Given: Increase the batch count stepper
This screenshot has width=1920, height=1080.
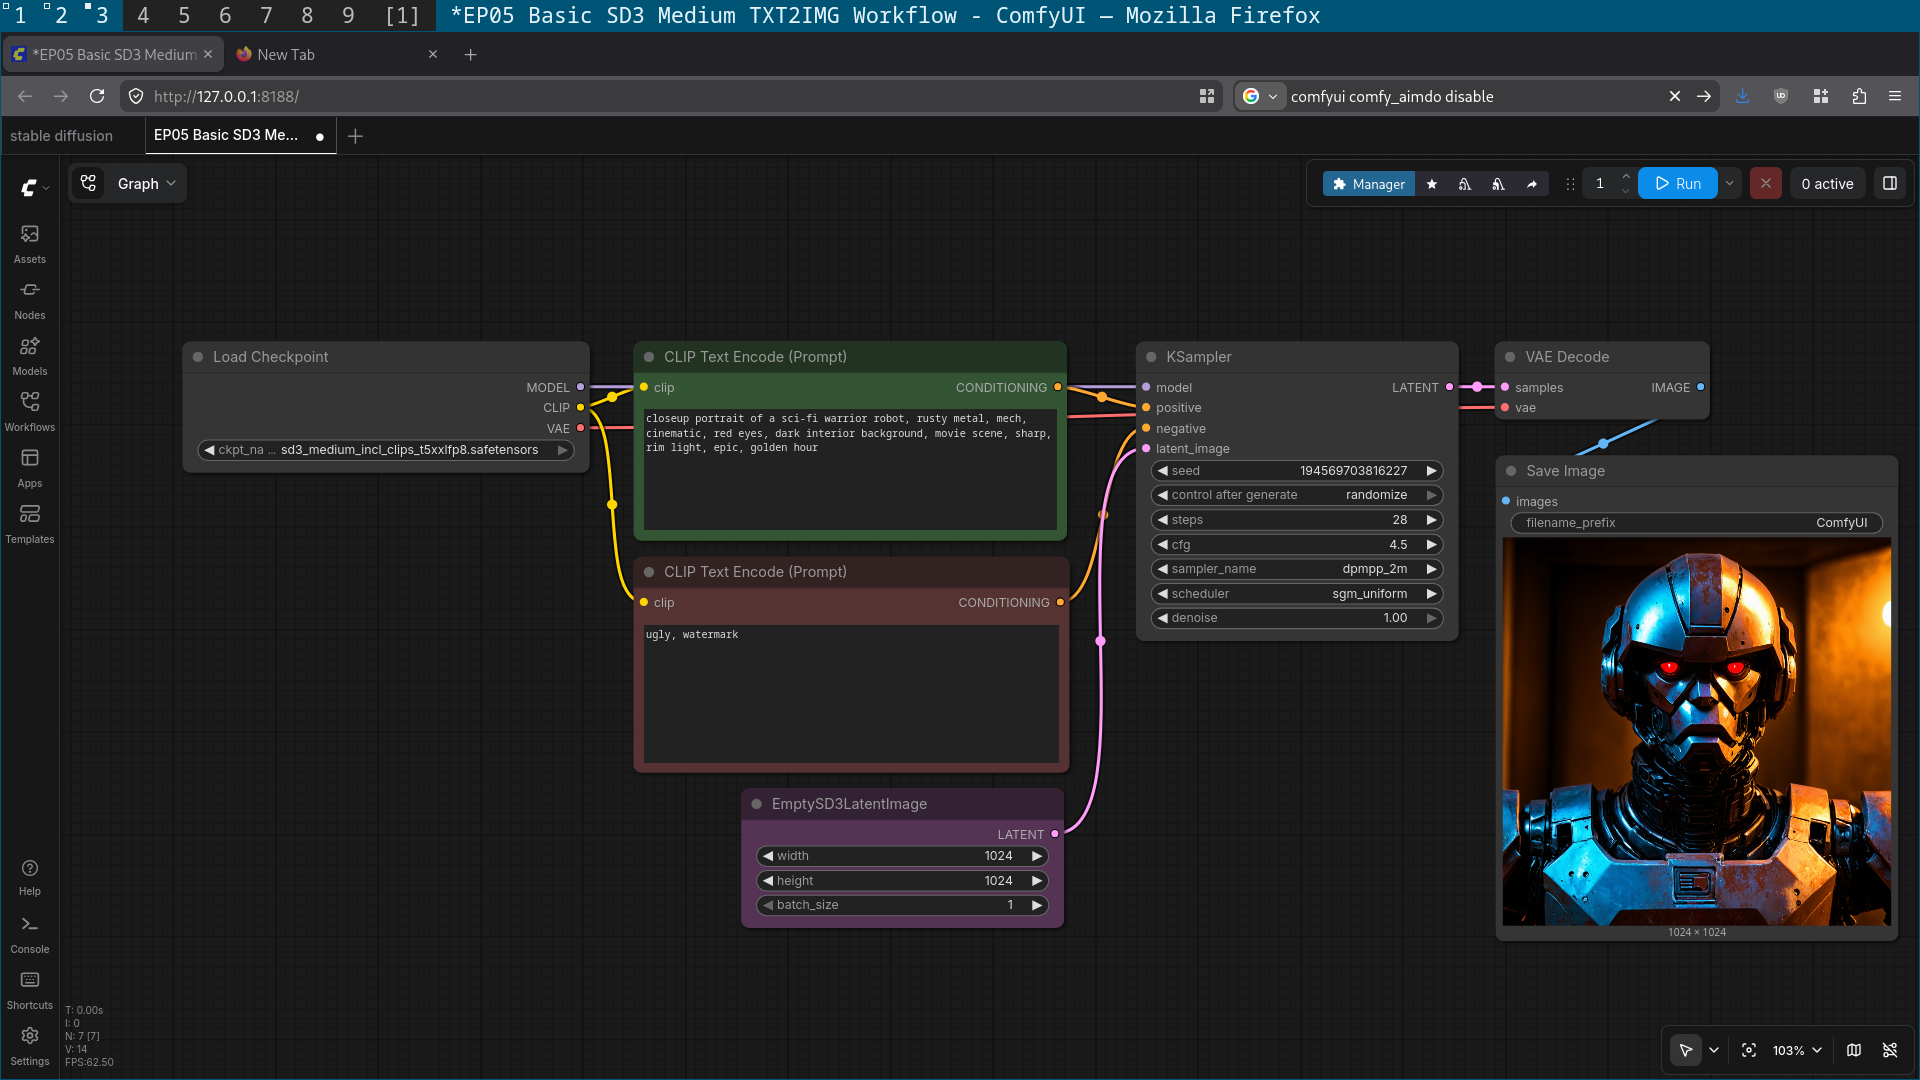Looking at the screenshot, I should 1626,177.
